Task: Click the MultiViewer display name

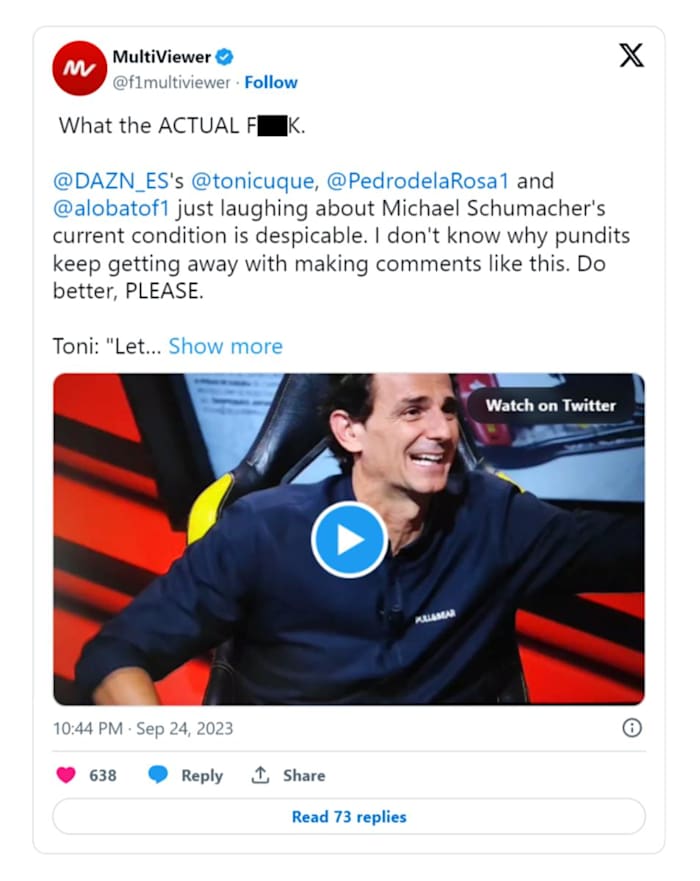Action: coord(160,57)
